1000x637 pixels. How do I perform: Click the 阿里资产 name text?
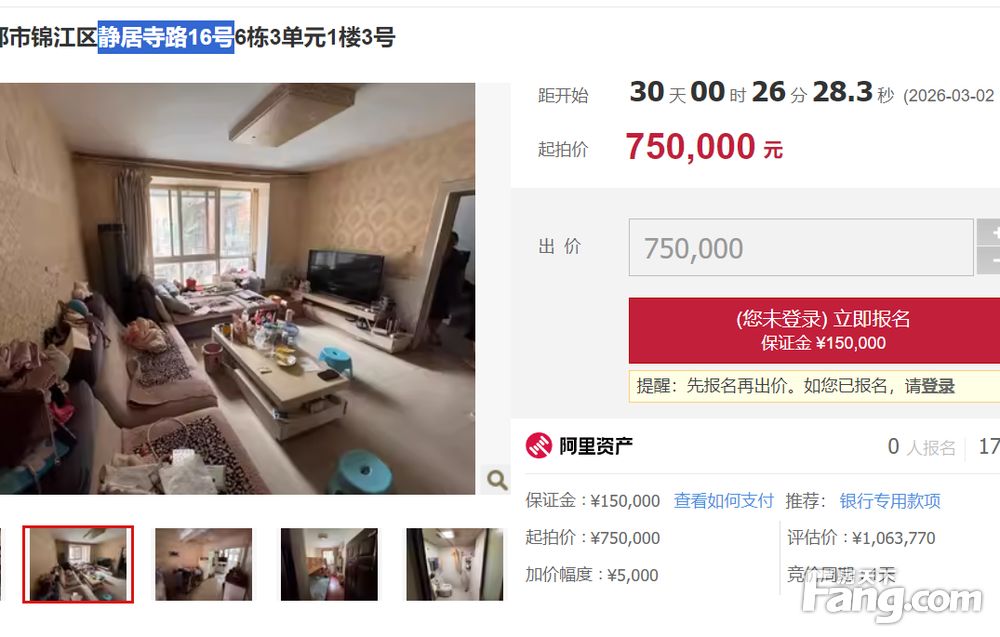tap(596, 446)
